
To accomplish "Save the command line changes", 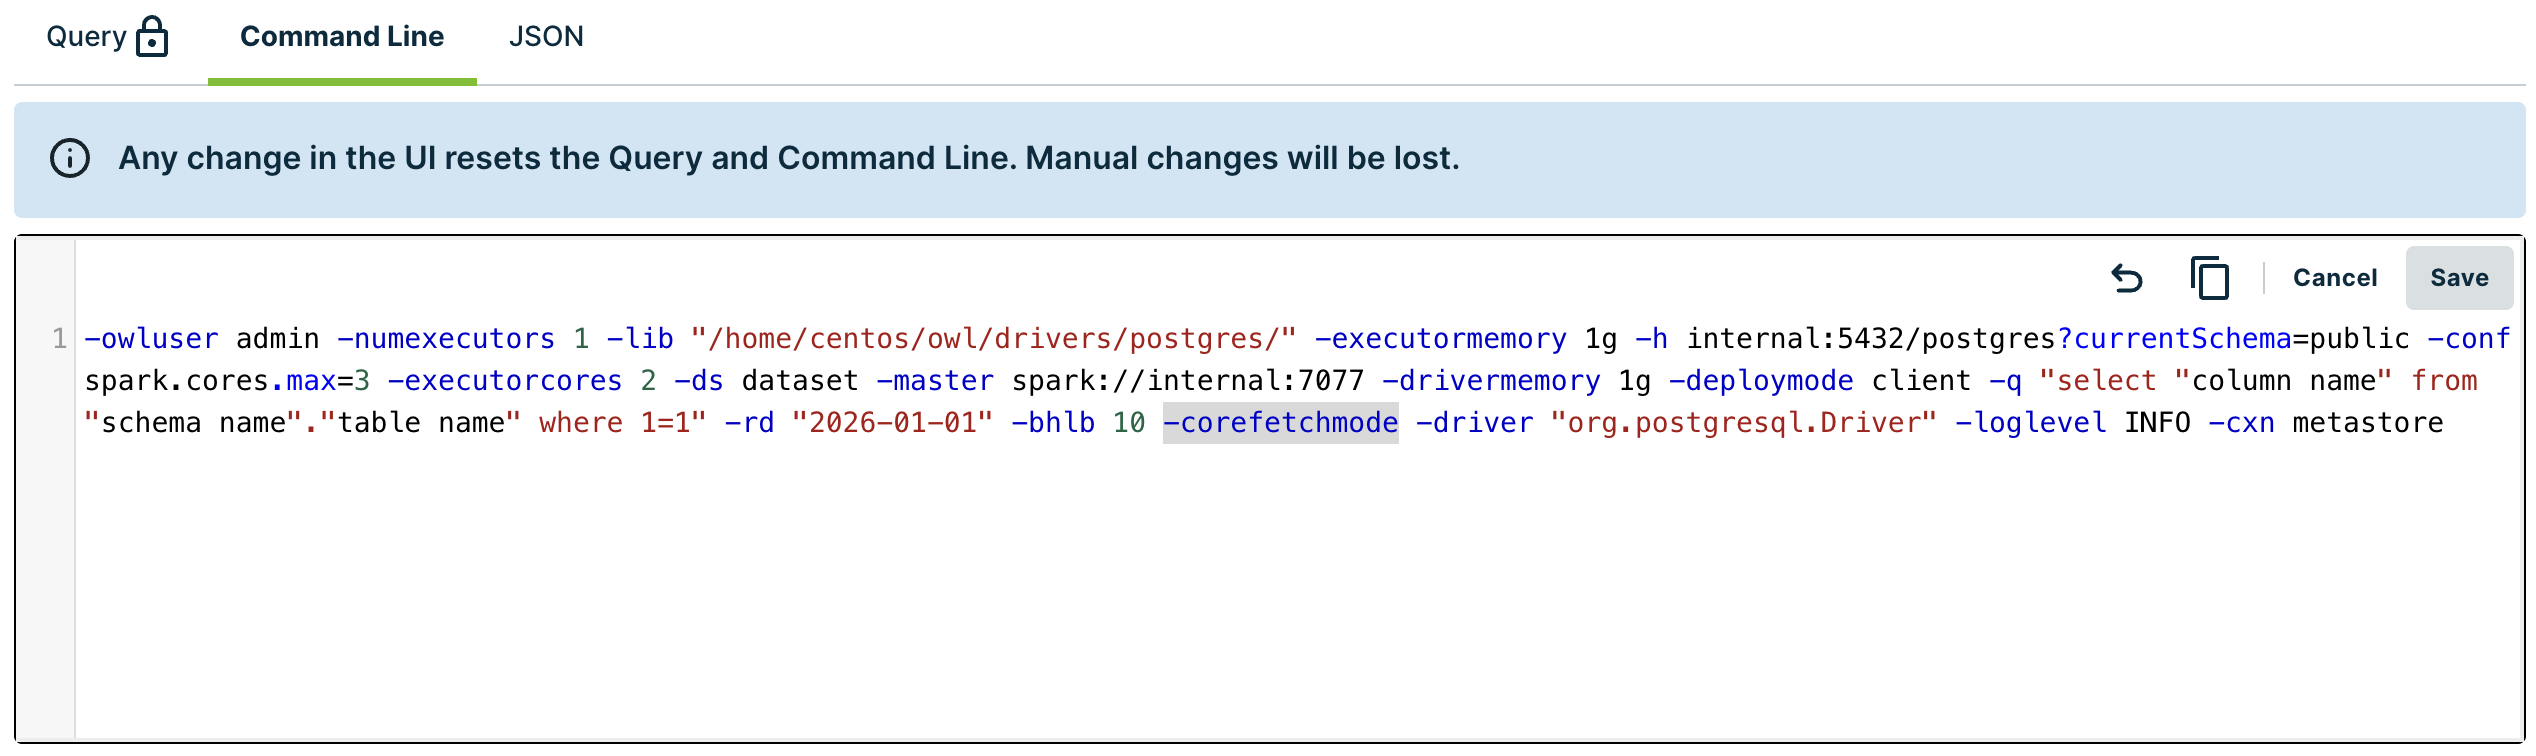I will click(2459, 278).
